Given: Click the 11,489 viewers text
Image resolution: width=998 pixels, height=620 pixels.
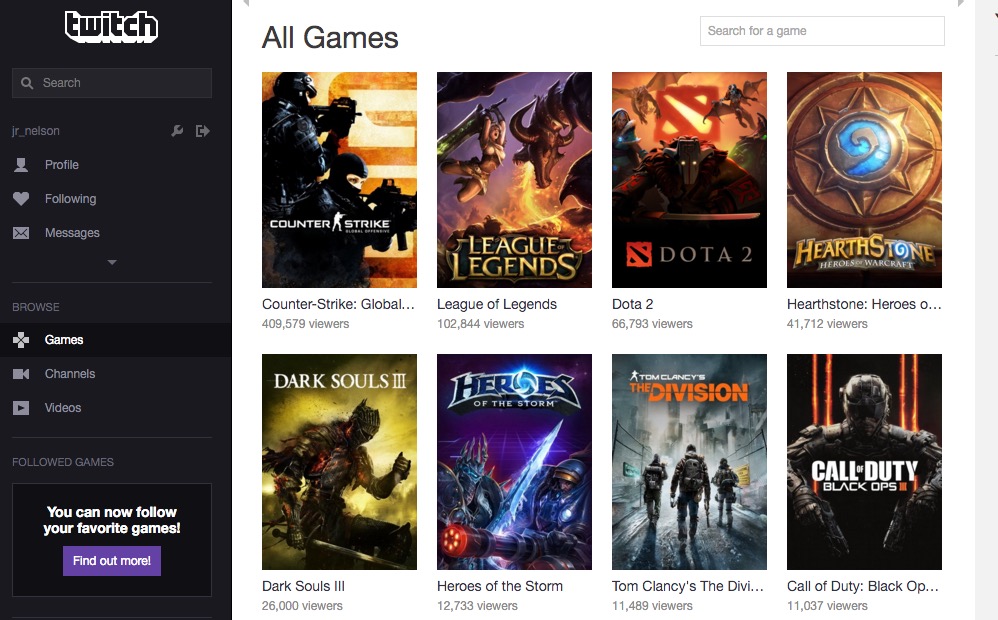Looking at the screenshot, I should point(652,606).
